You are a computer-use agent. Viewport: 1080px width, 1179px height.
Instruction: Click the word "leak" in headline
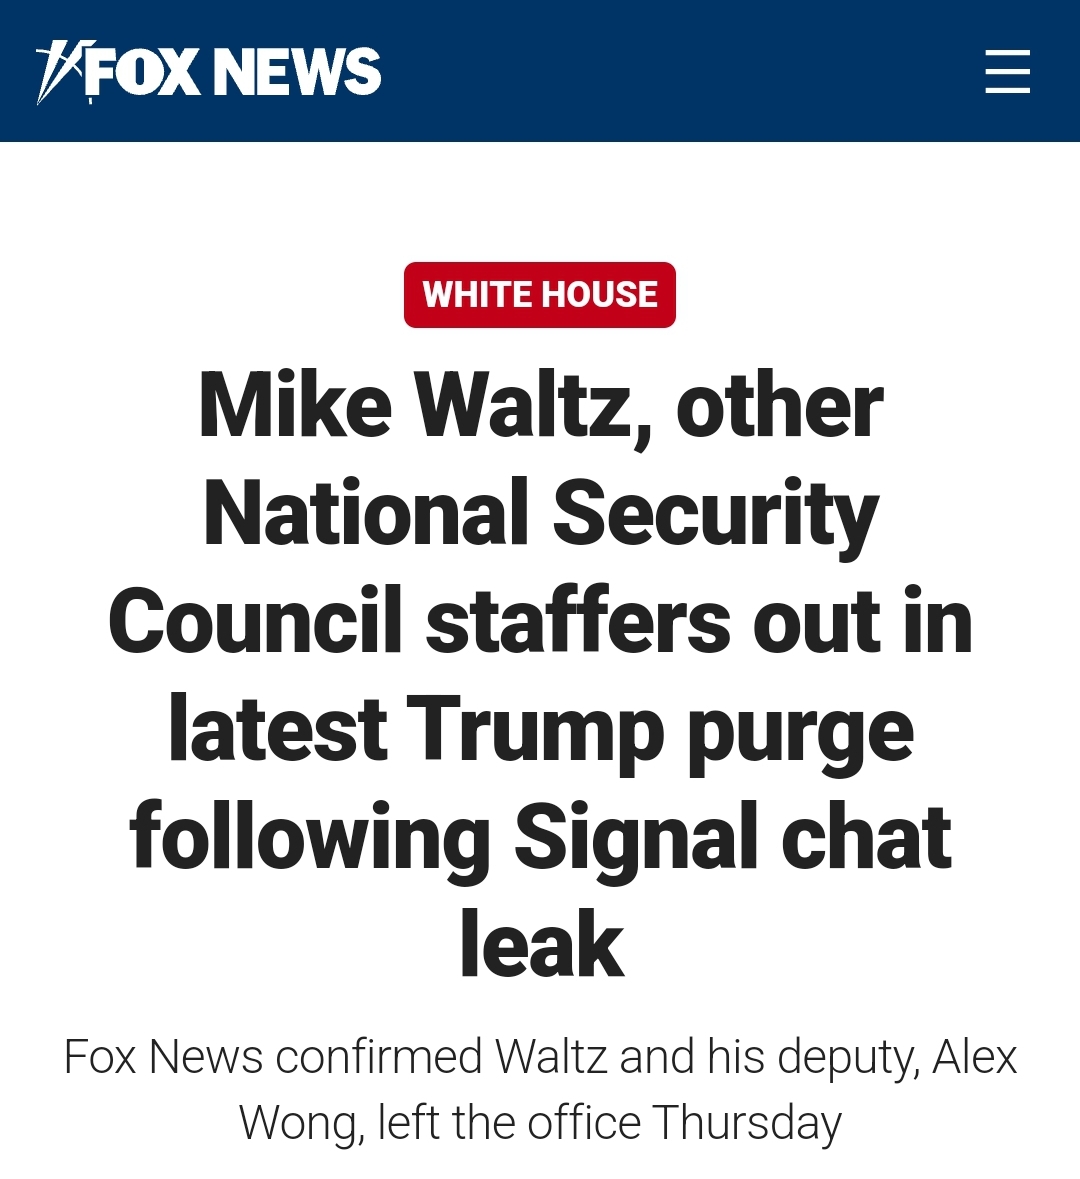(541, 944)
